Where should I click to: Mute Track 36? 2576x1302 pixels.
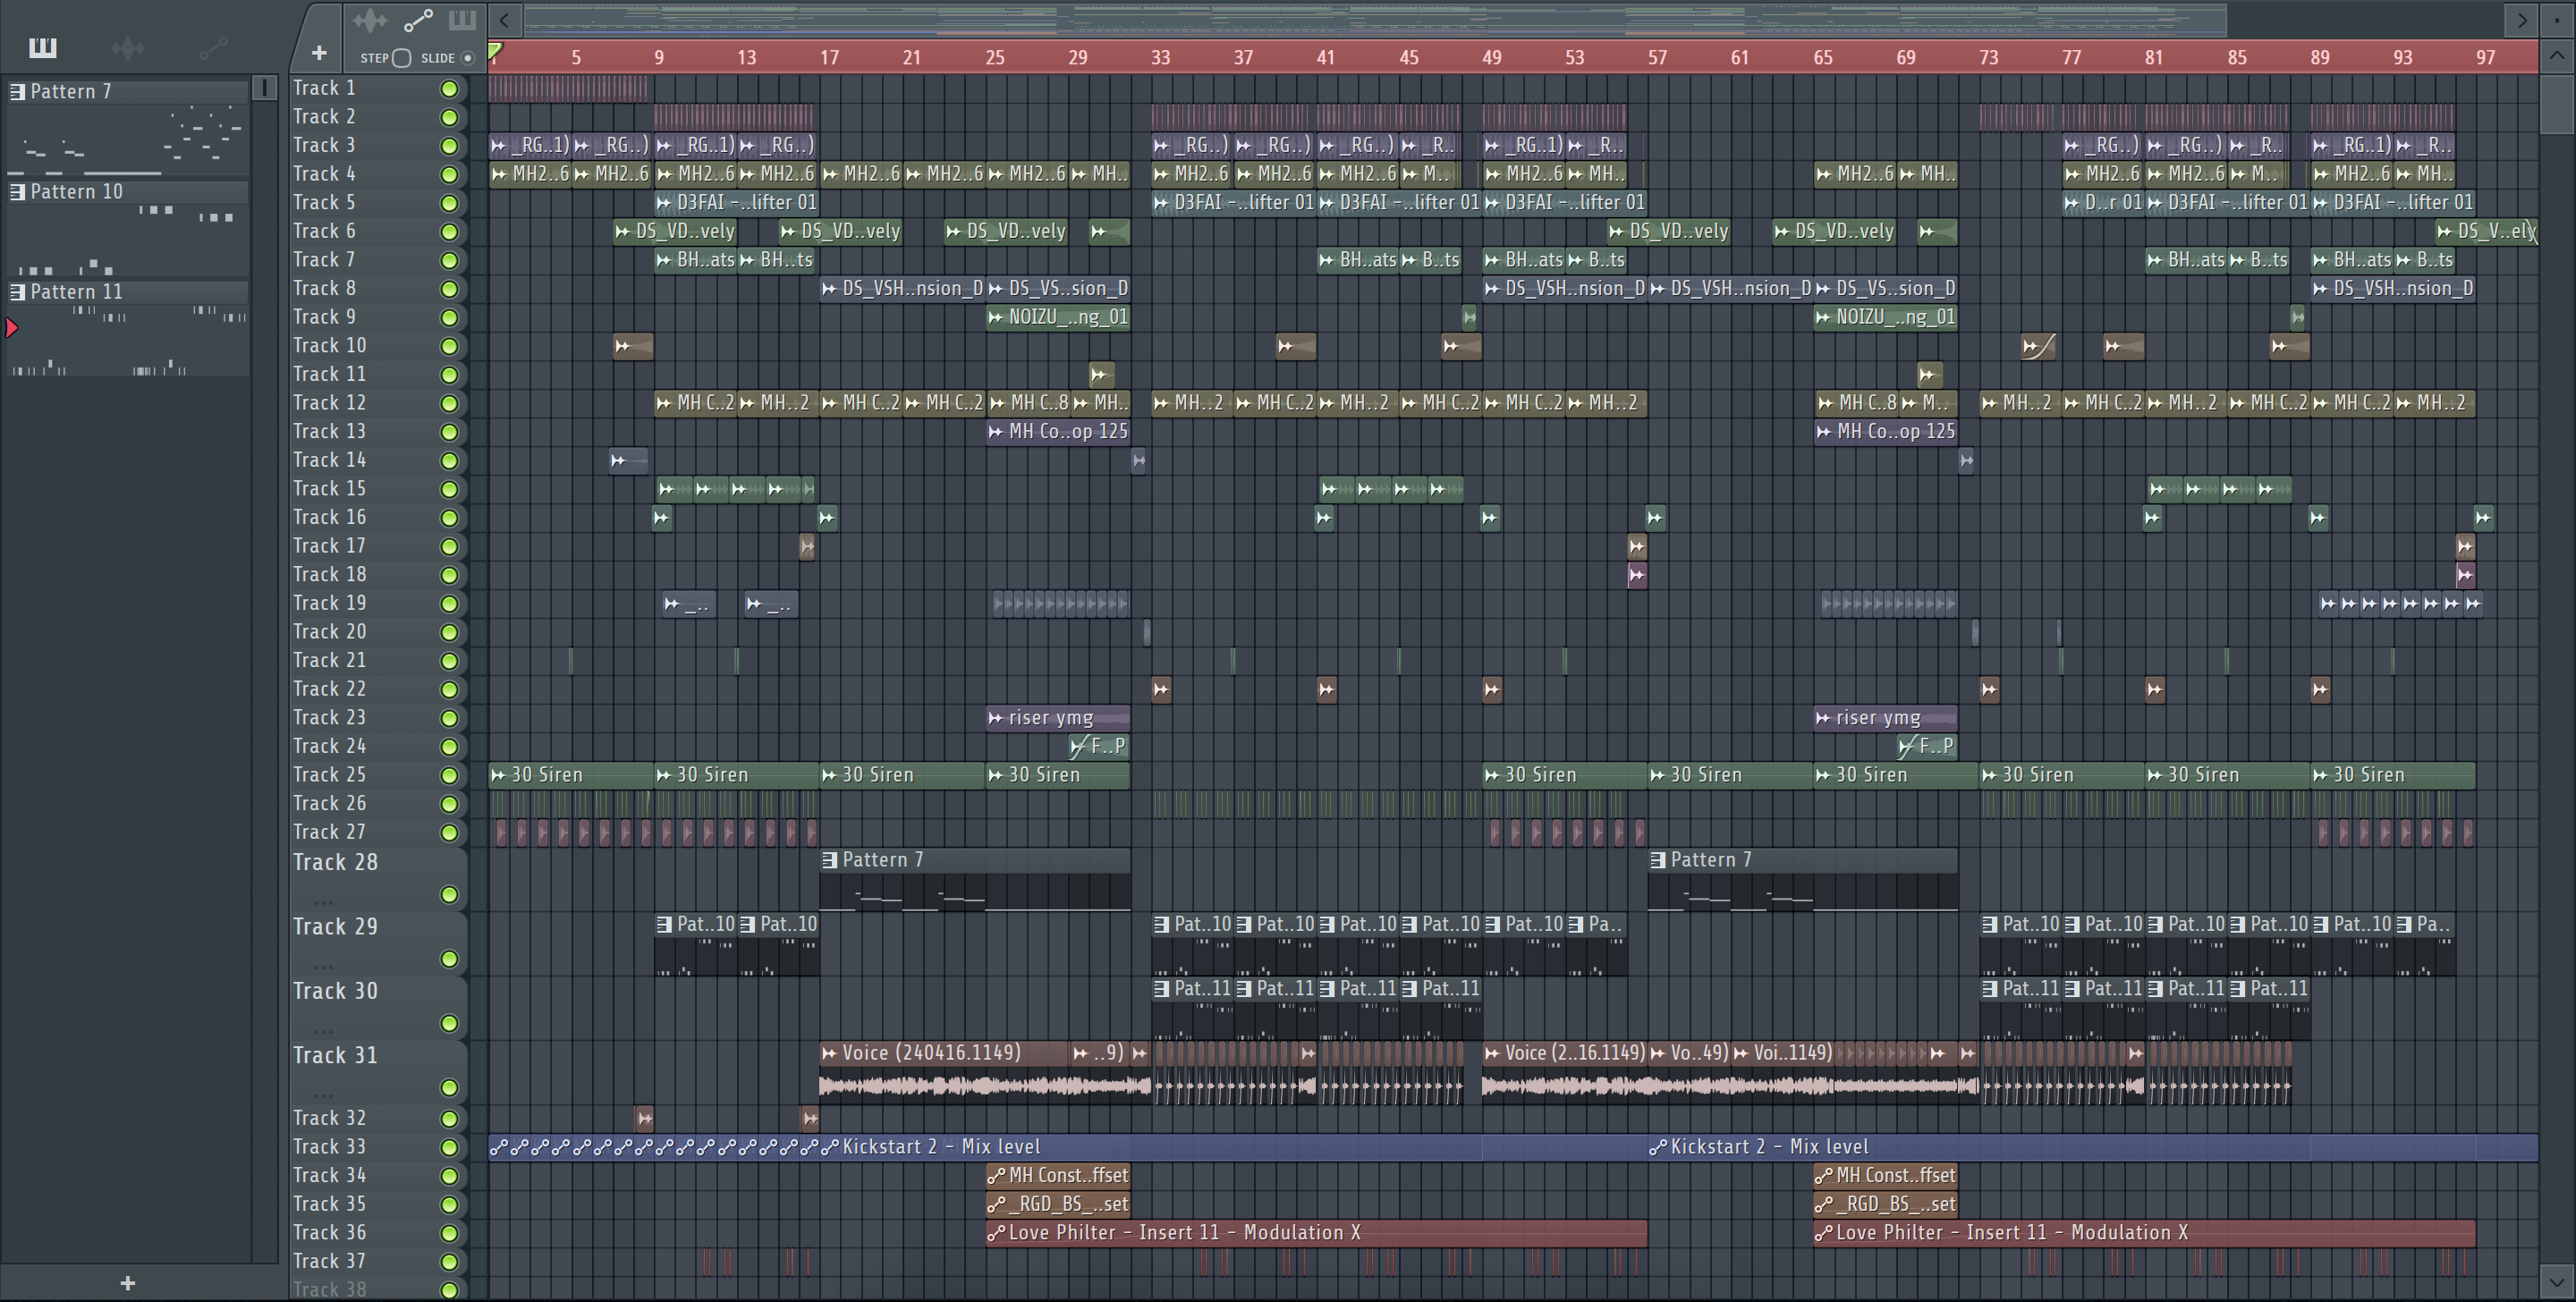[450, 1234]
